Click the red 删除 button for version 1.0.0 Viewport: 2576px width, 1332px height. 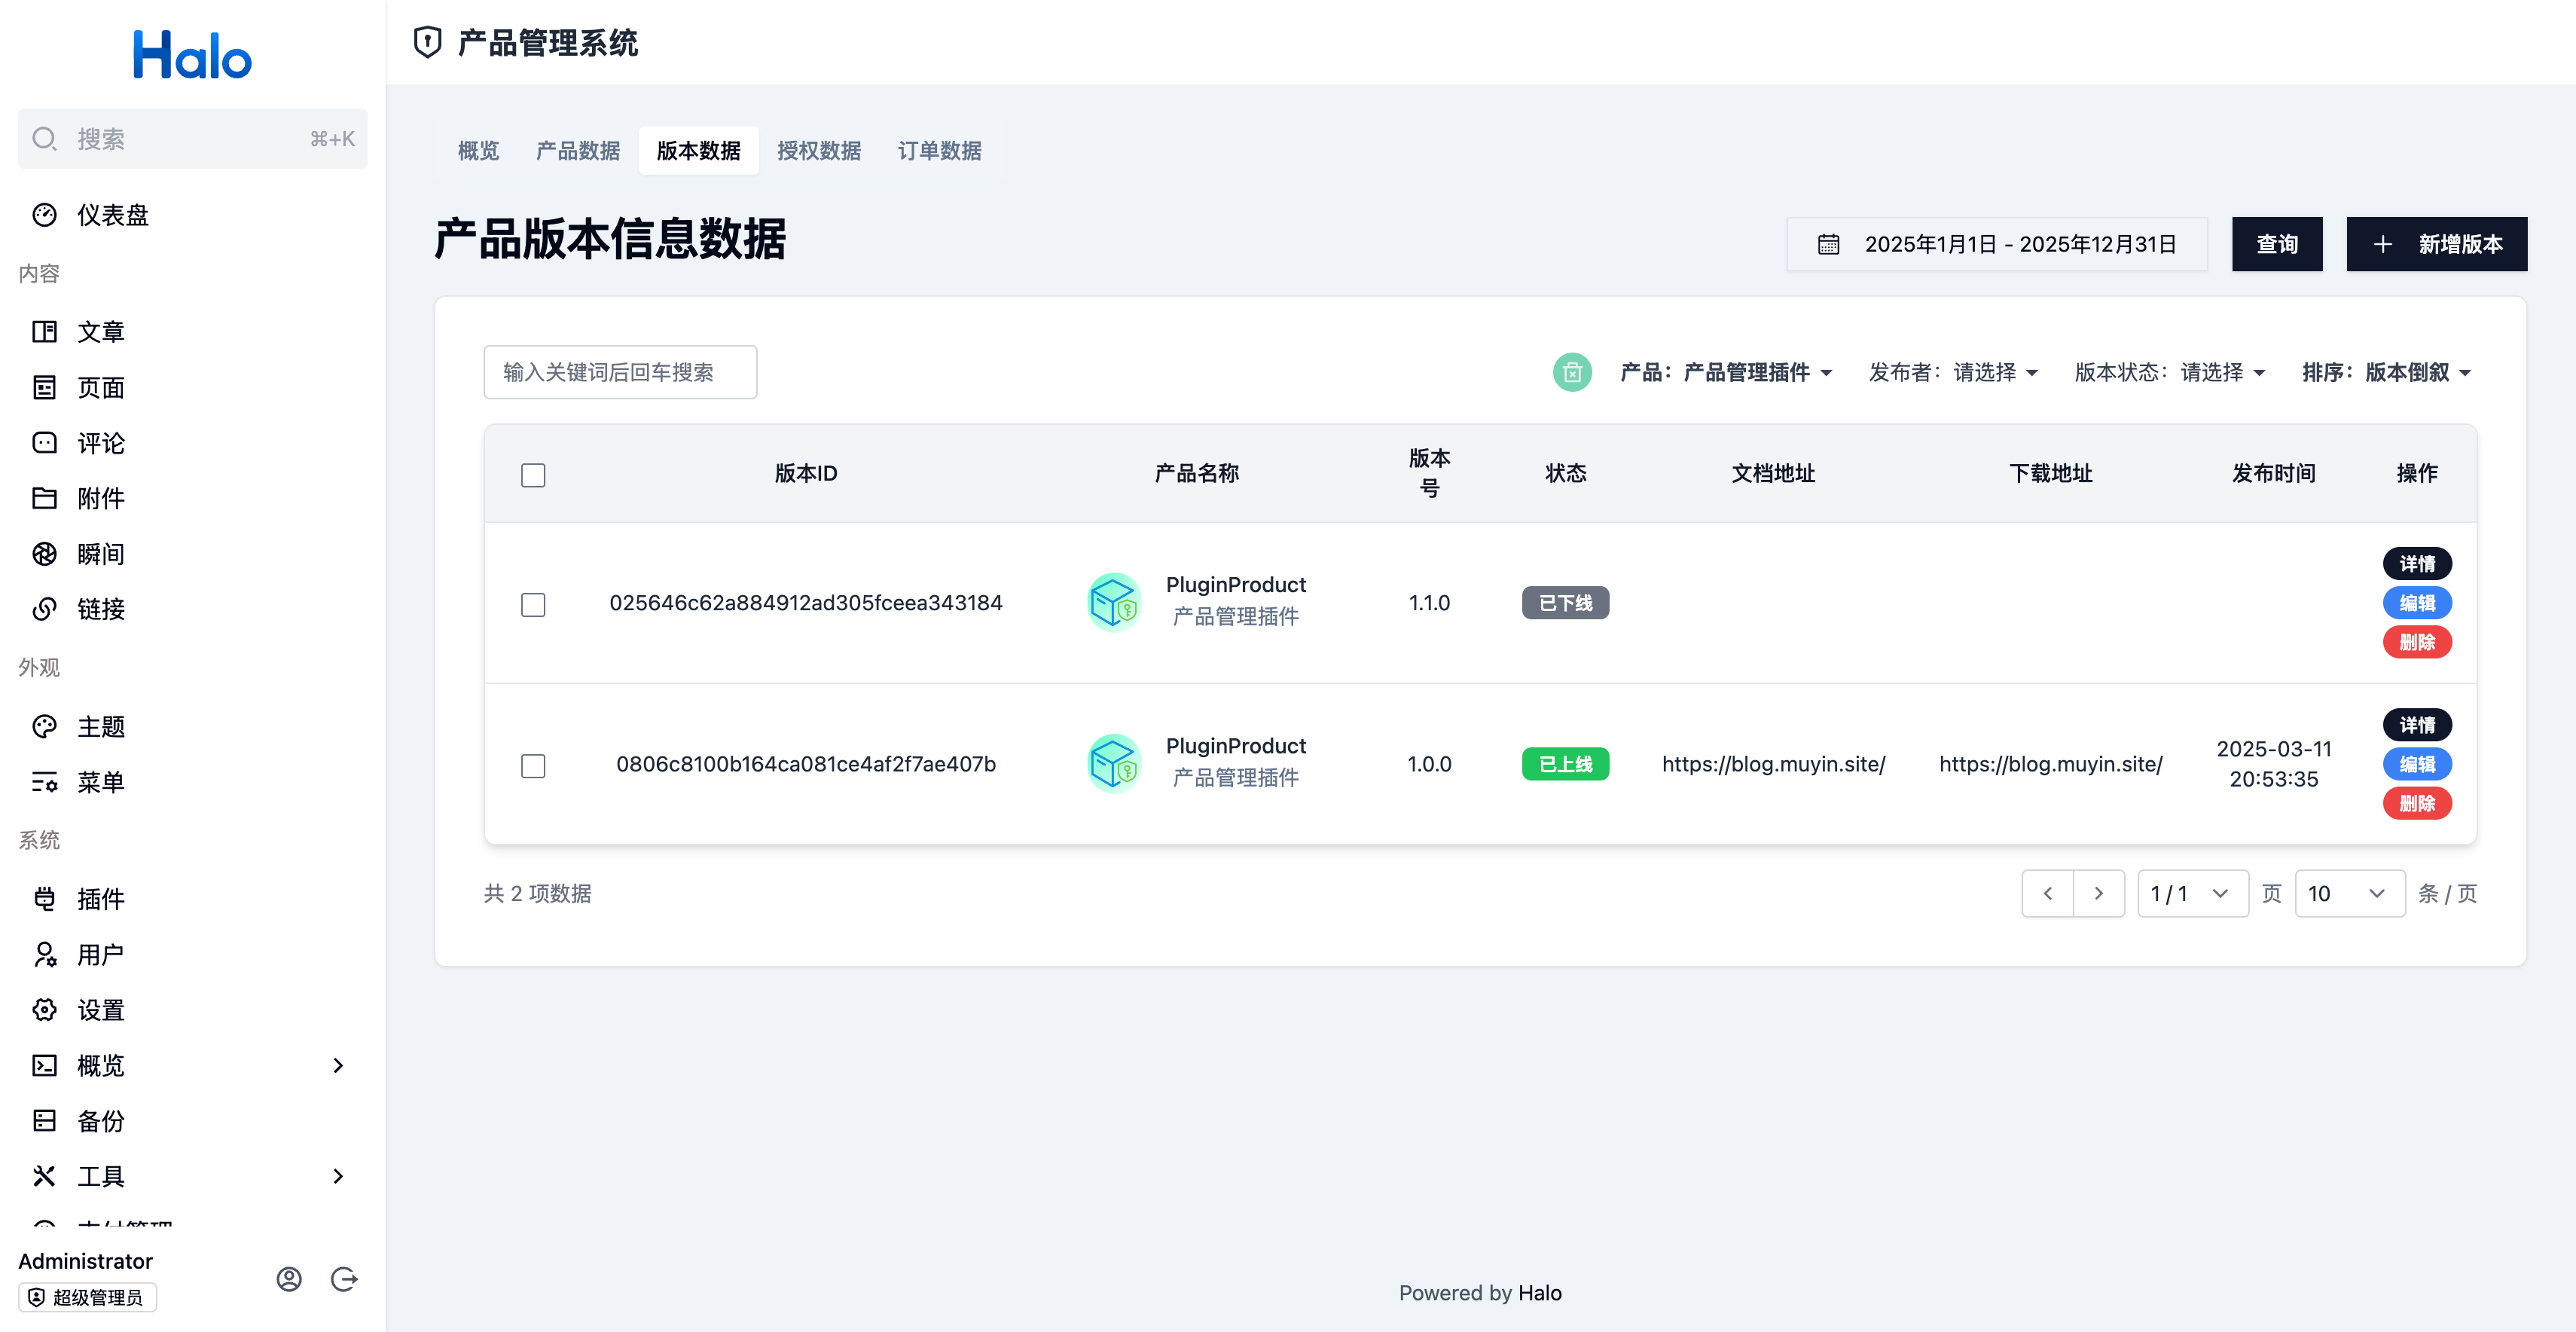coord(2416,803)
